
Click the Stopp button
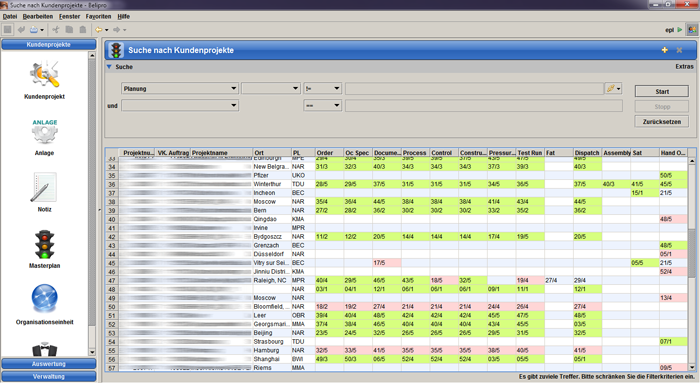662,107
